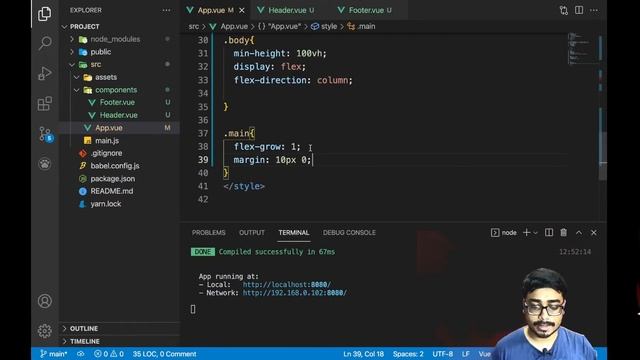Change encoding via UTF-8 status item
The width and height of the screenshot is (640, 360).
click(x=442, y=354)
